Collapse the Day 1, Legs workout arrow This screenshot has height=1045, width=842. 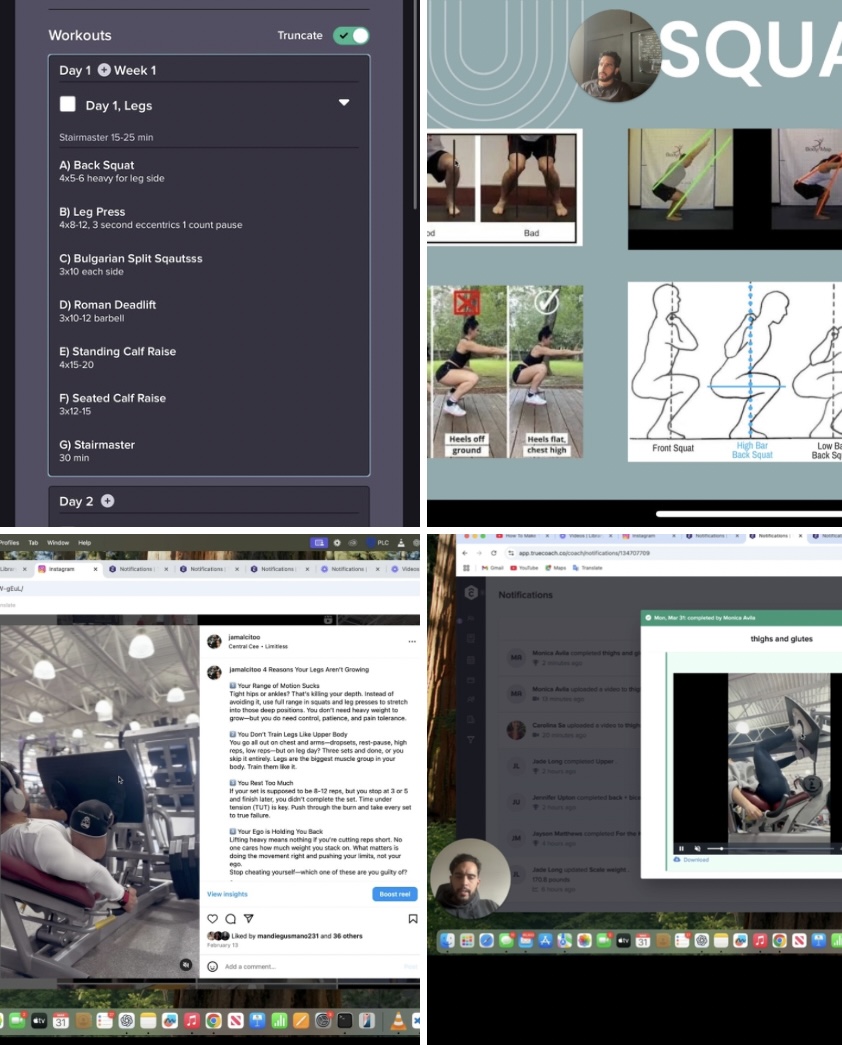344,103
